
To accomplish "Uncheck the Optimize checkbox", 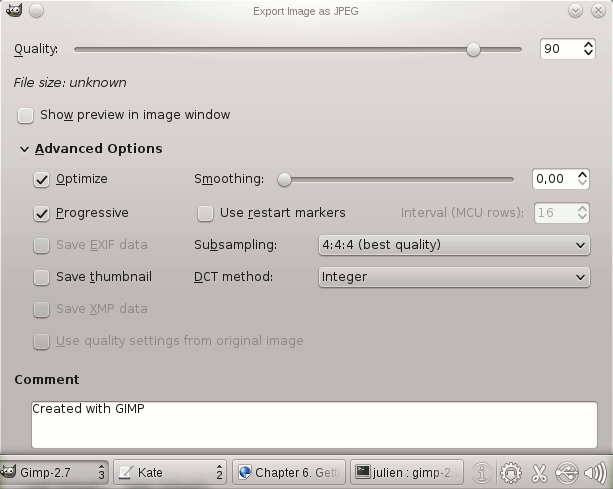I will [41, 180].
